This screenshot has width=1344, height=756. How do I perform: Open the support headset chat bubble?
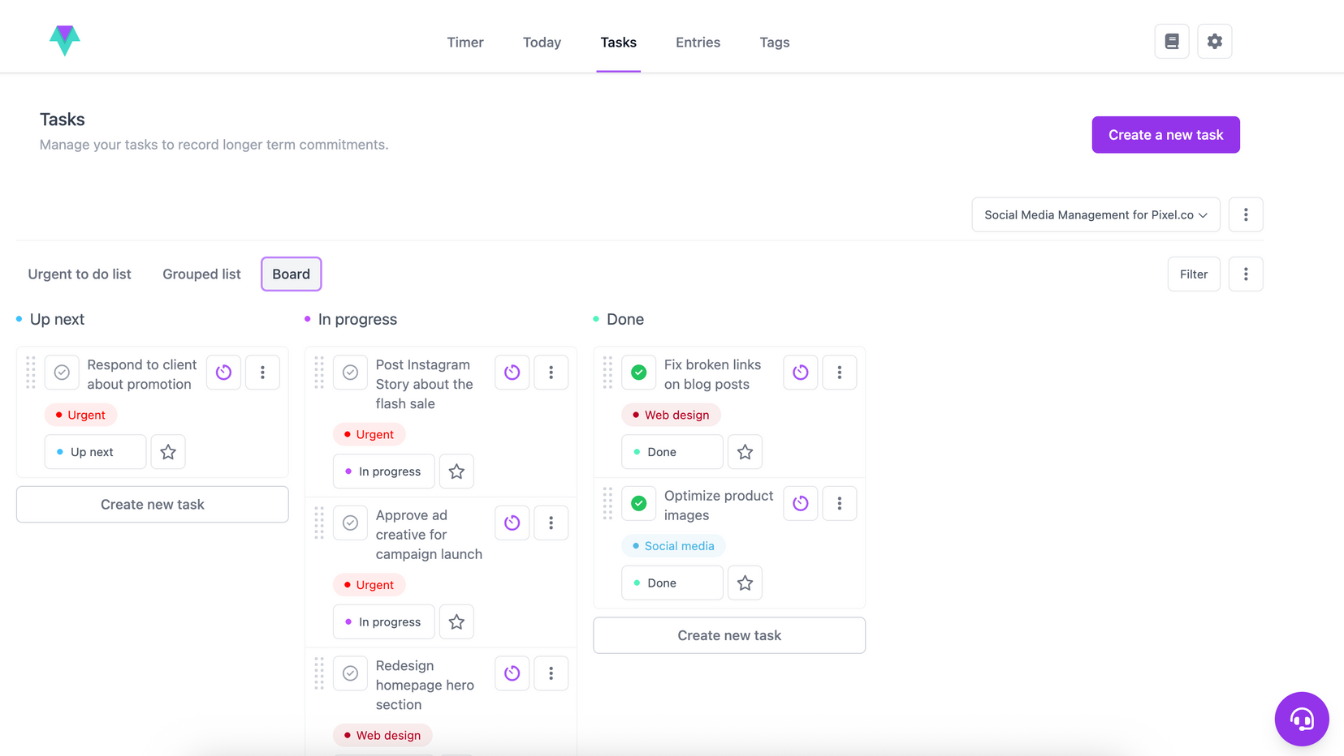(x=1301, y=718)
